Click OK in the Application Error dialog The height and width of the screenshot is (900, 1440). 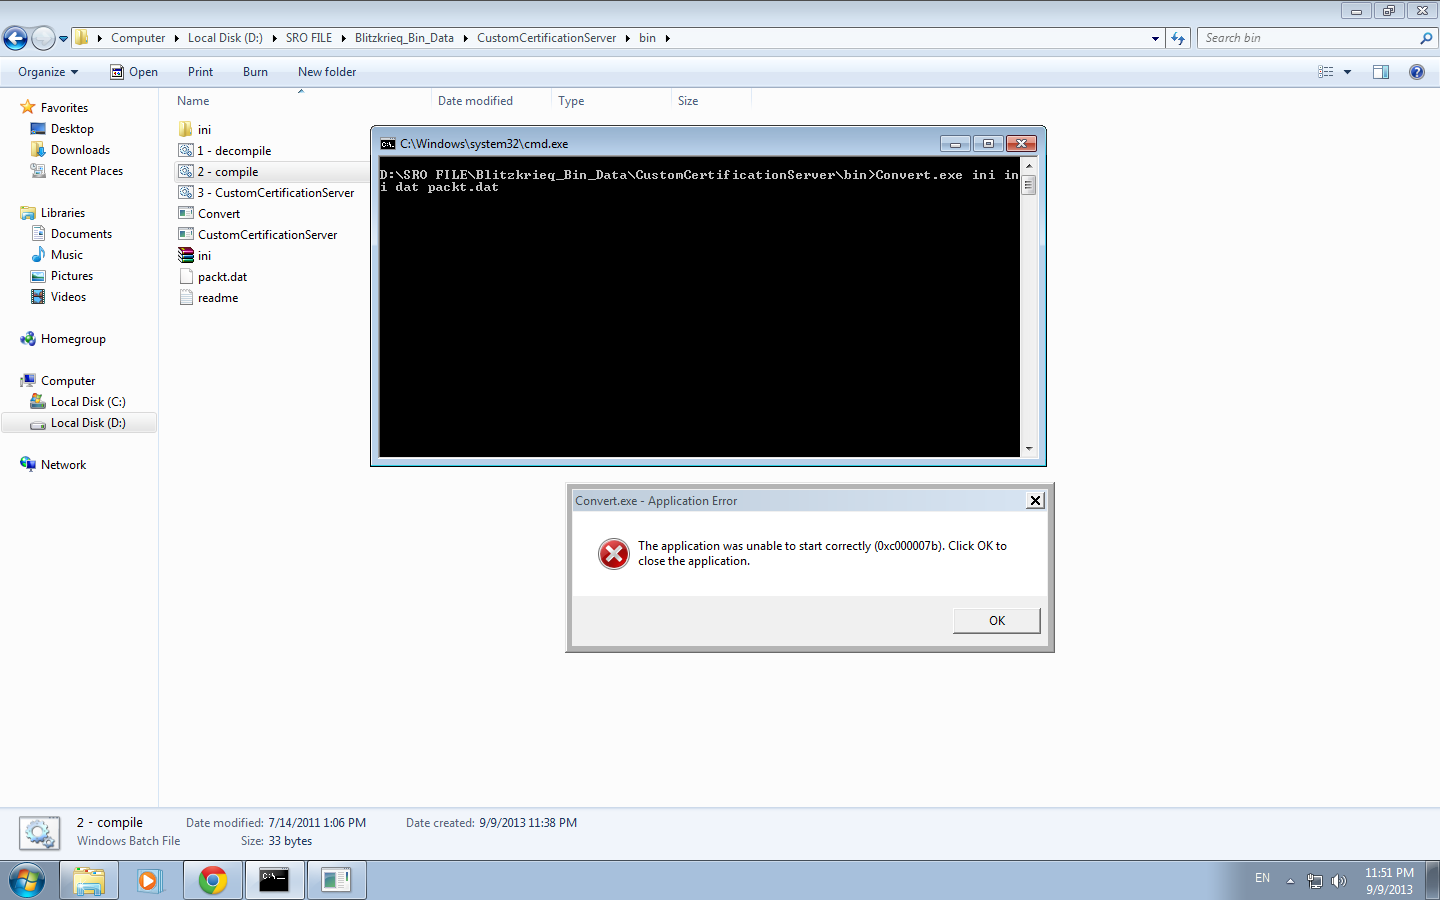[997, 621]
